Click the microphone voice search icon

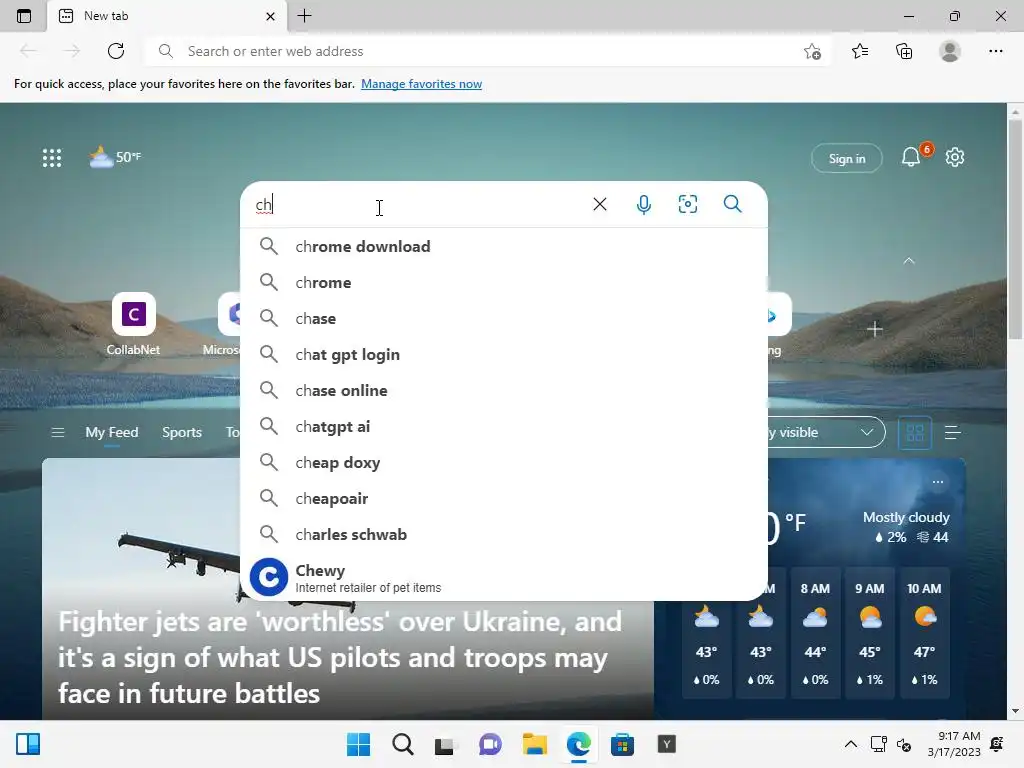(643, 204)
